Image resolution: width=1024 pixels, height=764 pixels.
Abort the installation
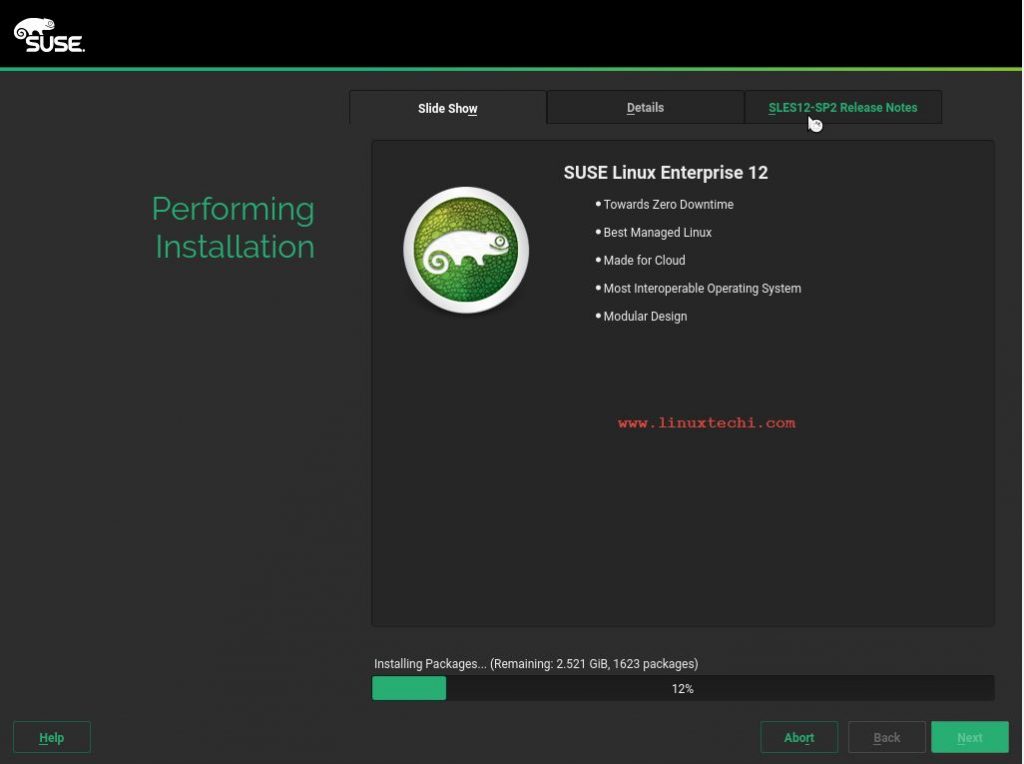point(799,737)
